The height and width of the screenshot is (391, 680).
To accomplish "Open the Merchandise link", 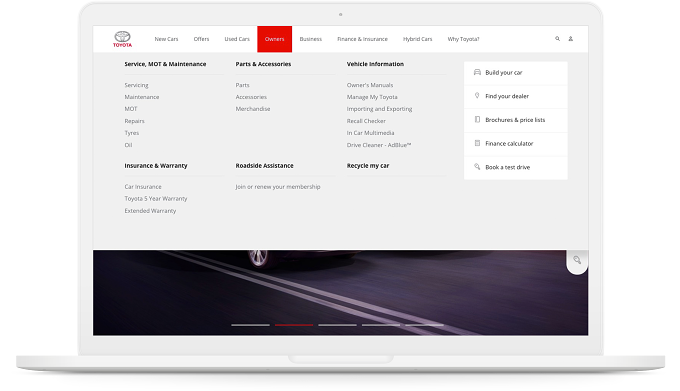I will (x=253, y=109).
